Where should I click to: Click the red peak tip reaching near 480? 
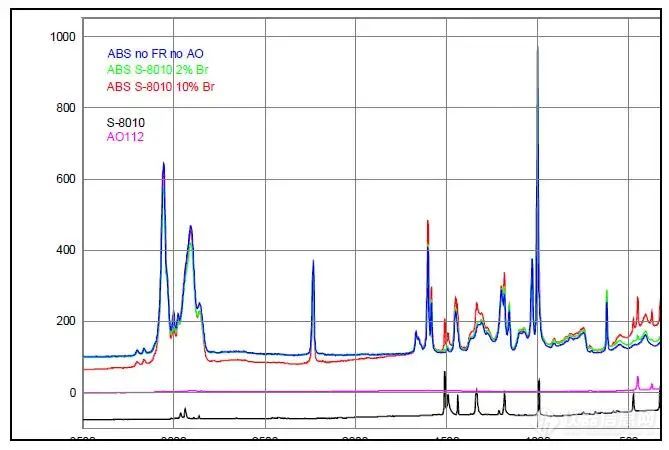pyautogui.click(x=428, y=221)
